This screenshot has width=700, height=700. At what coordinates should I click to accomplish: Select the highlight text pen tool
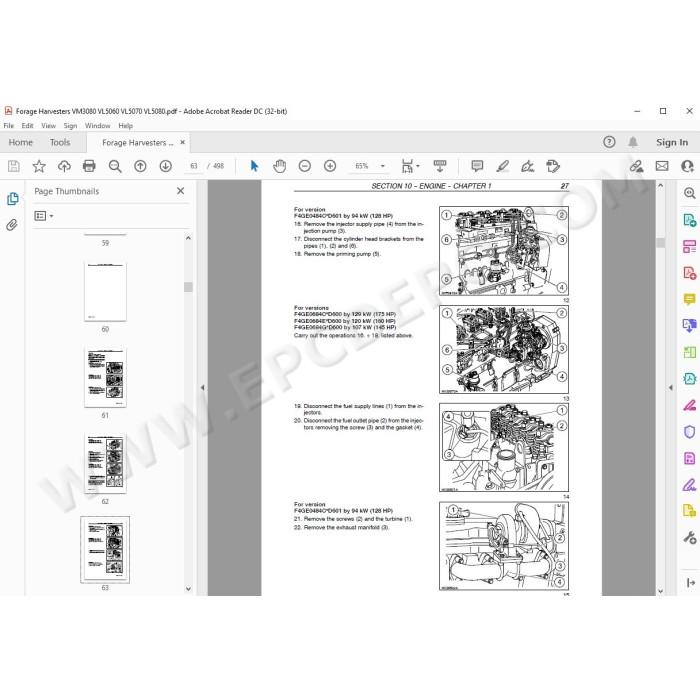point(503,166)
